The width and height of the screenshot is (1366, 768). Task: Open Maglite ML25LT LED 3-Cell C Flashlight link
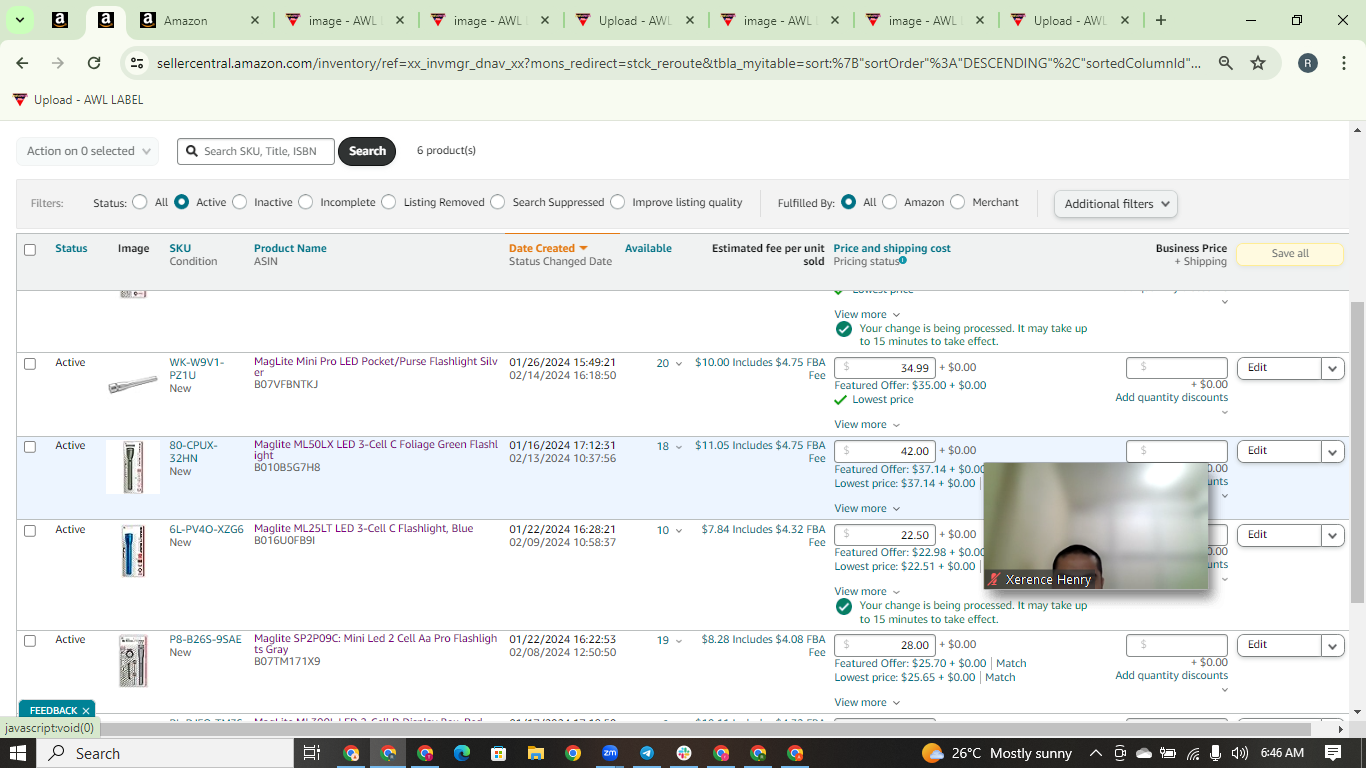click(364, 528)
